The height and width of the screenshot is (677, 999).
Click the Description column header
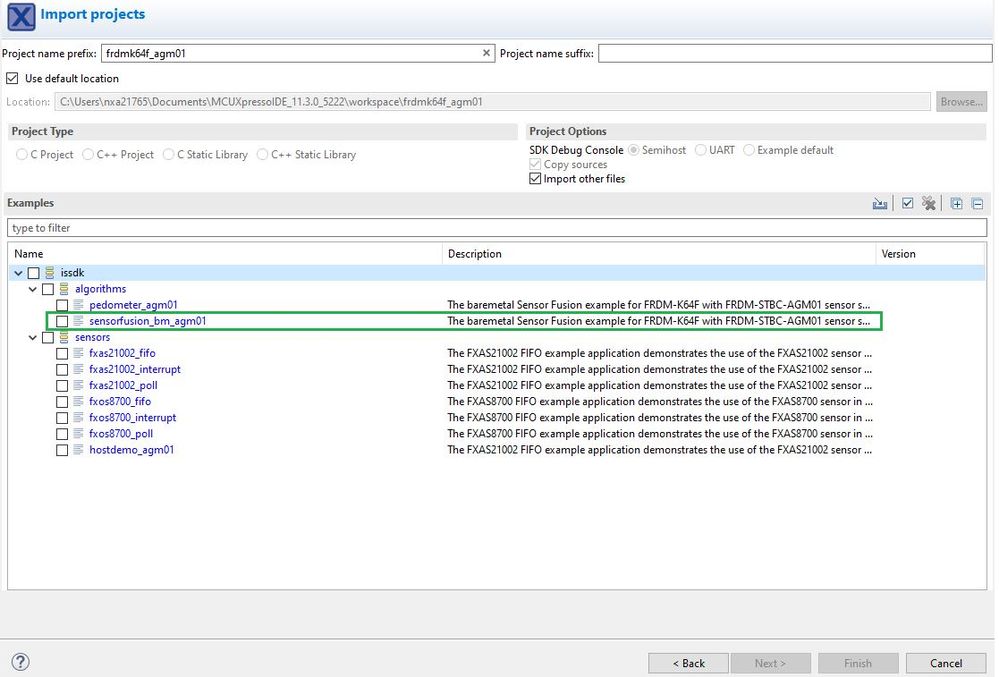659,253
